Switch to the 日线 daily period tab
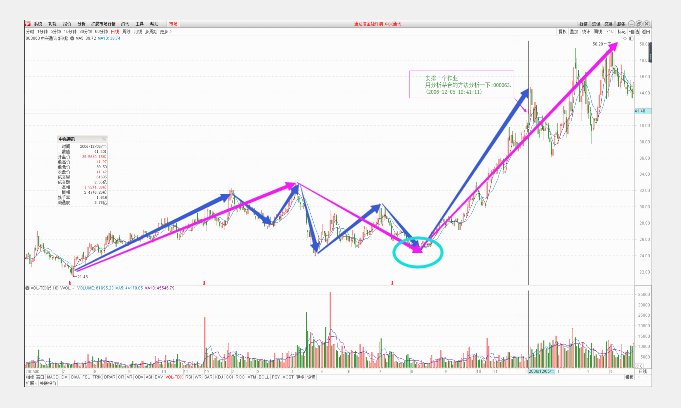The image size is (681, 408). tap(107, 32)
